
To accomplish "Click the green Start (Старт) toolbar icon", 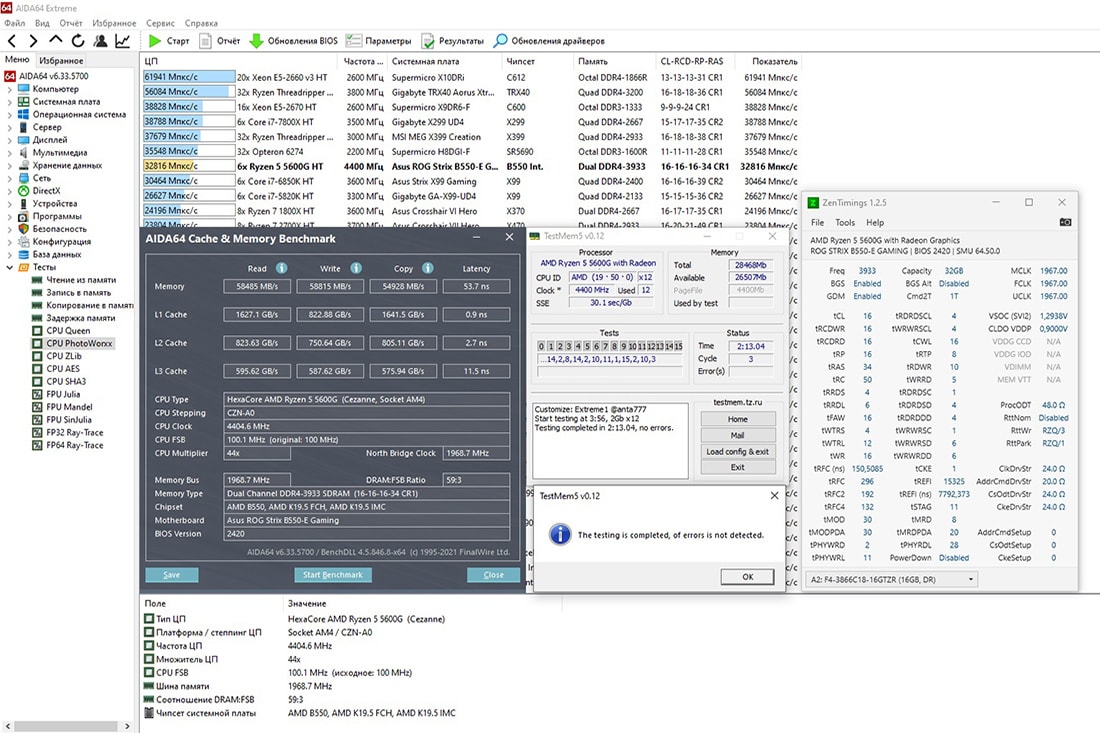I will tap(155, 41).
